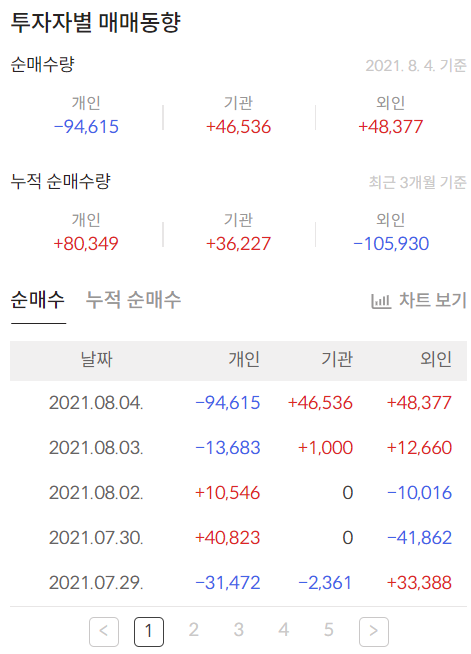The image size is (471, 654).
Task: Go to previous page arrow
Action: pos(104,631)
